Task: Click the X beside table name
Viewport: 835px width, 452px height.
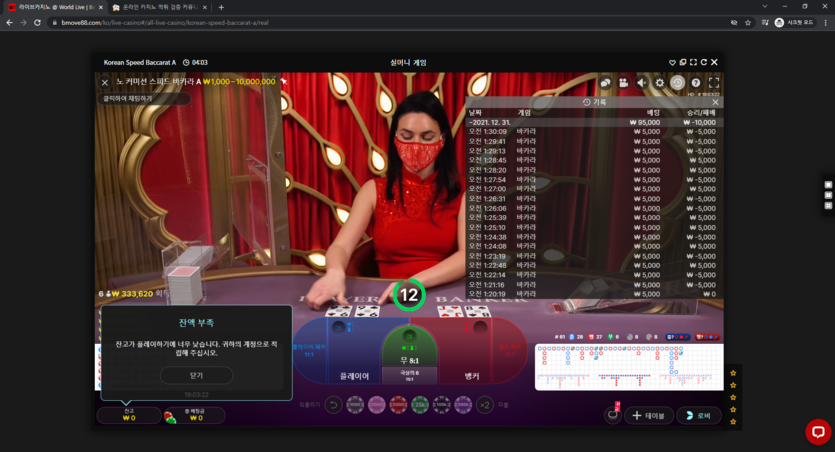Action: click(x=105, y=83)
